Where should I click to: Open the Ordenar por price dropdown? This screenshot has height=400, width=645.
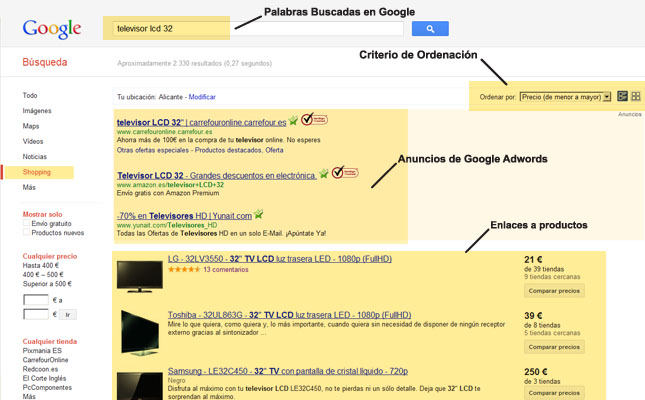click(x=565, y=97)
